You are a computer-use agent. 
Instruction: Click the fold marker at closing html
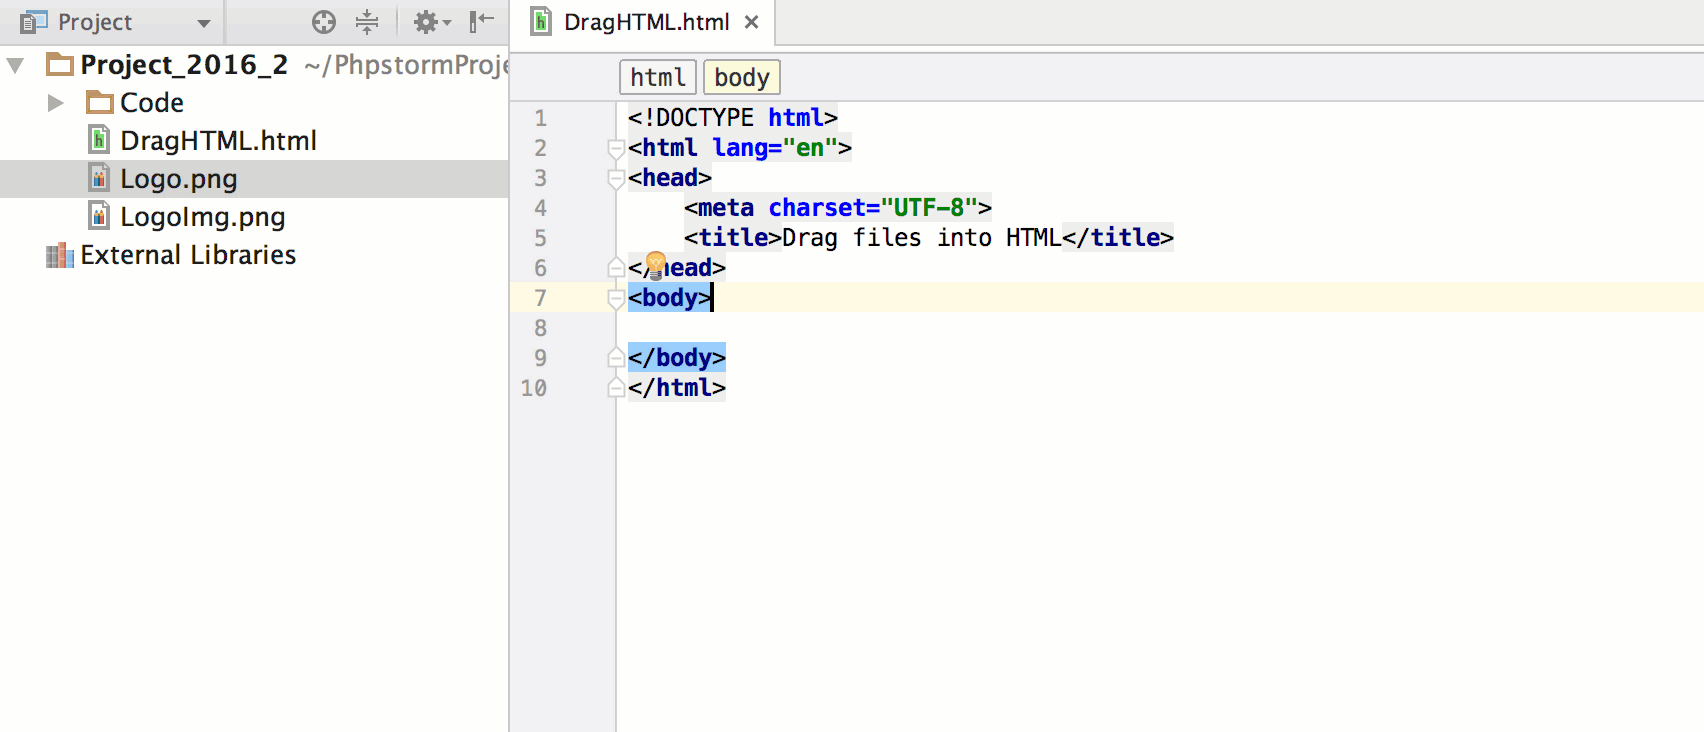616,387
